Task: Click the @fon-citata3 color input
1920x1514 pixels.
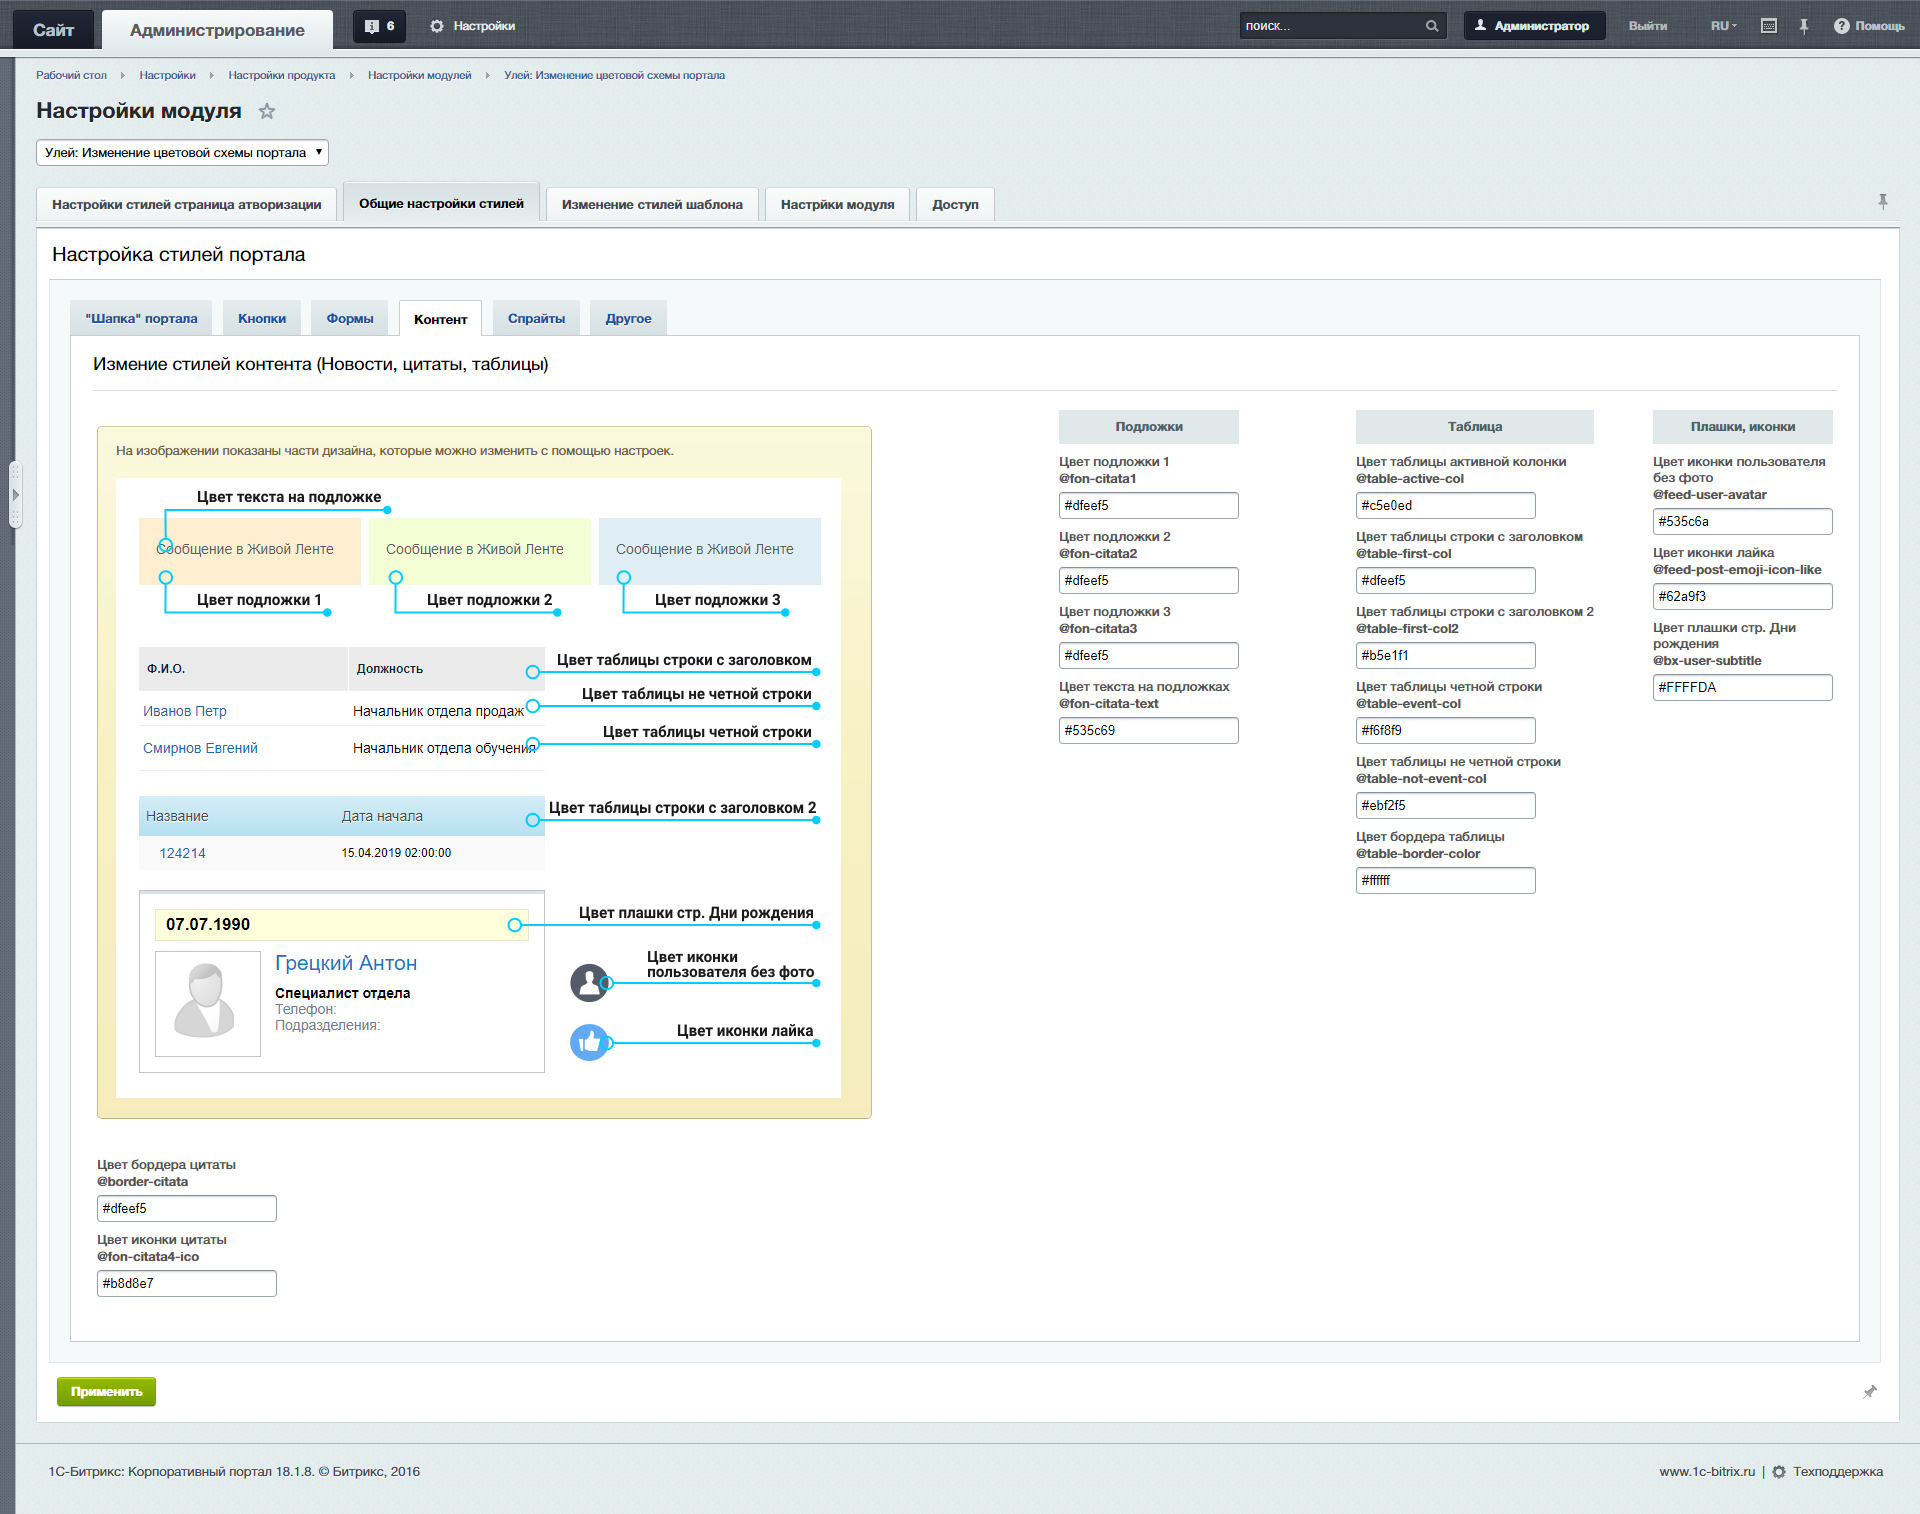Action: [1148, 655]
